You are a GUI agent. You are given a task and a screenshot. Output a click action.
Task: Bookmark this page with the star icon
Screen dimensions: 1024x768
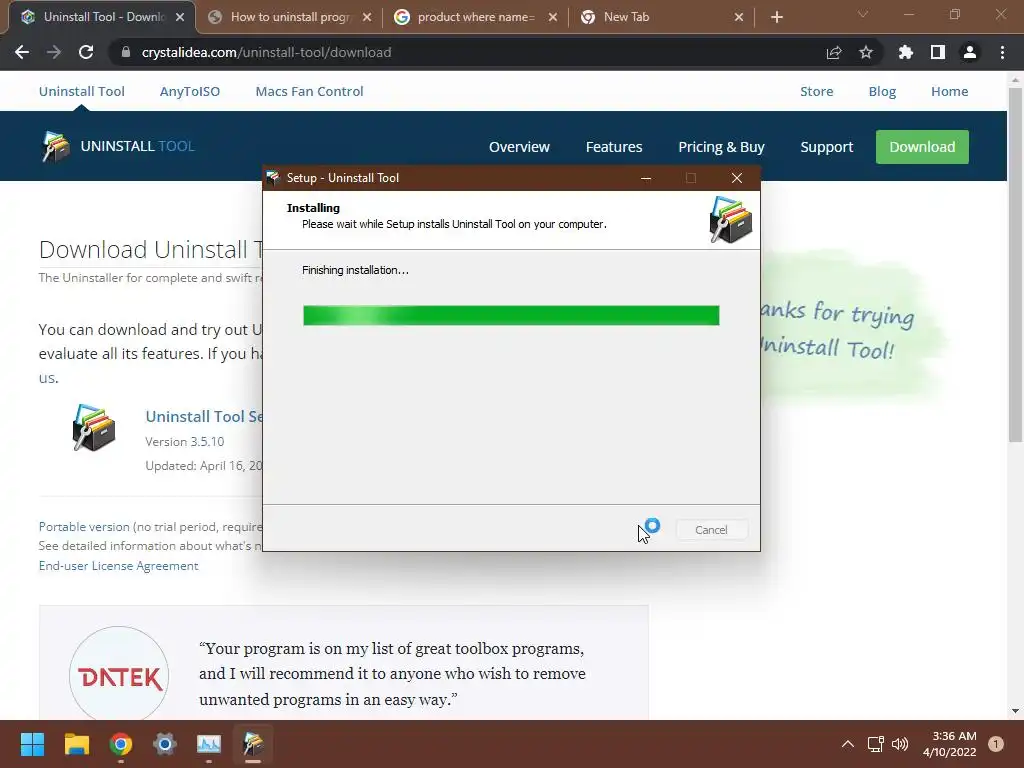coord(866,52)
